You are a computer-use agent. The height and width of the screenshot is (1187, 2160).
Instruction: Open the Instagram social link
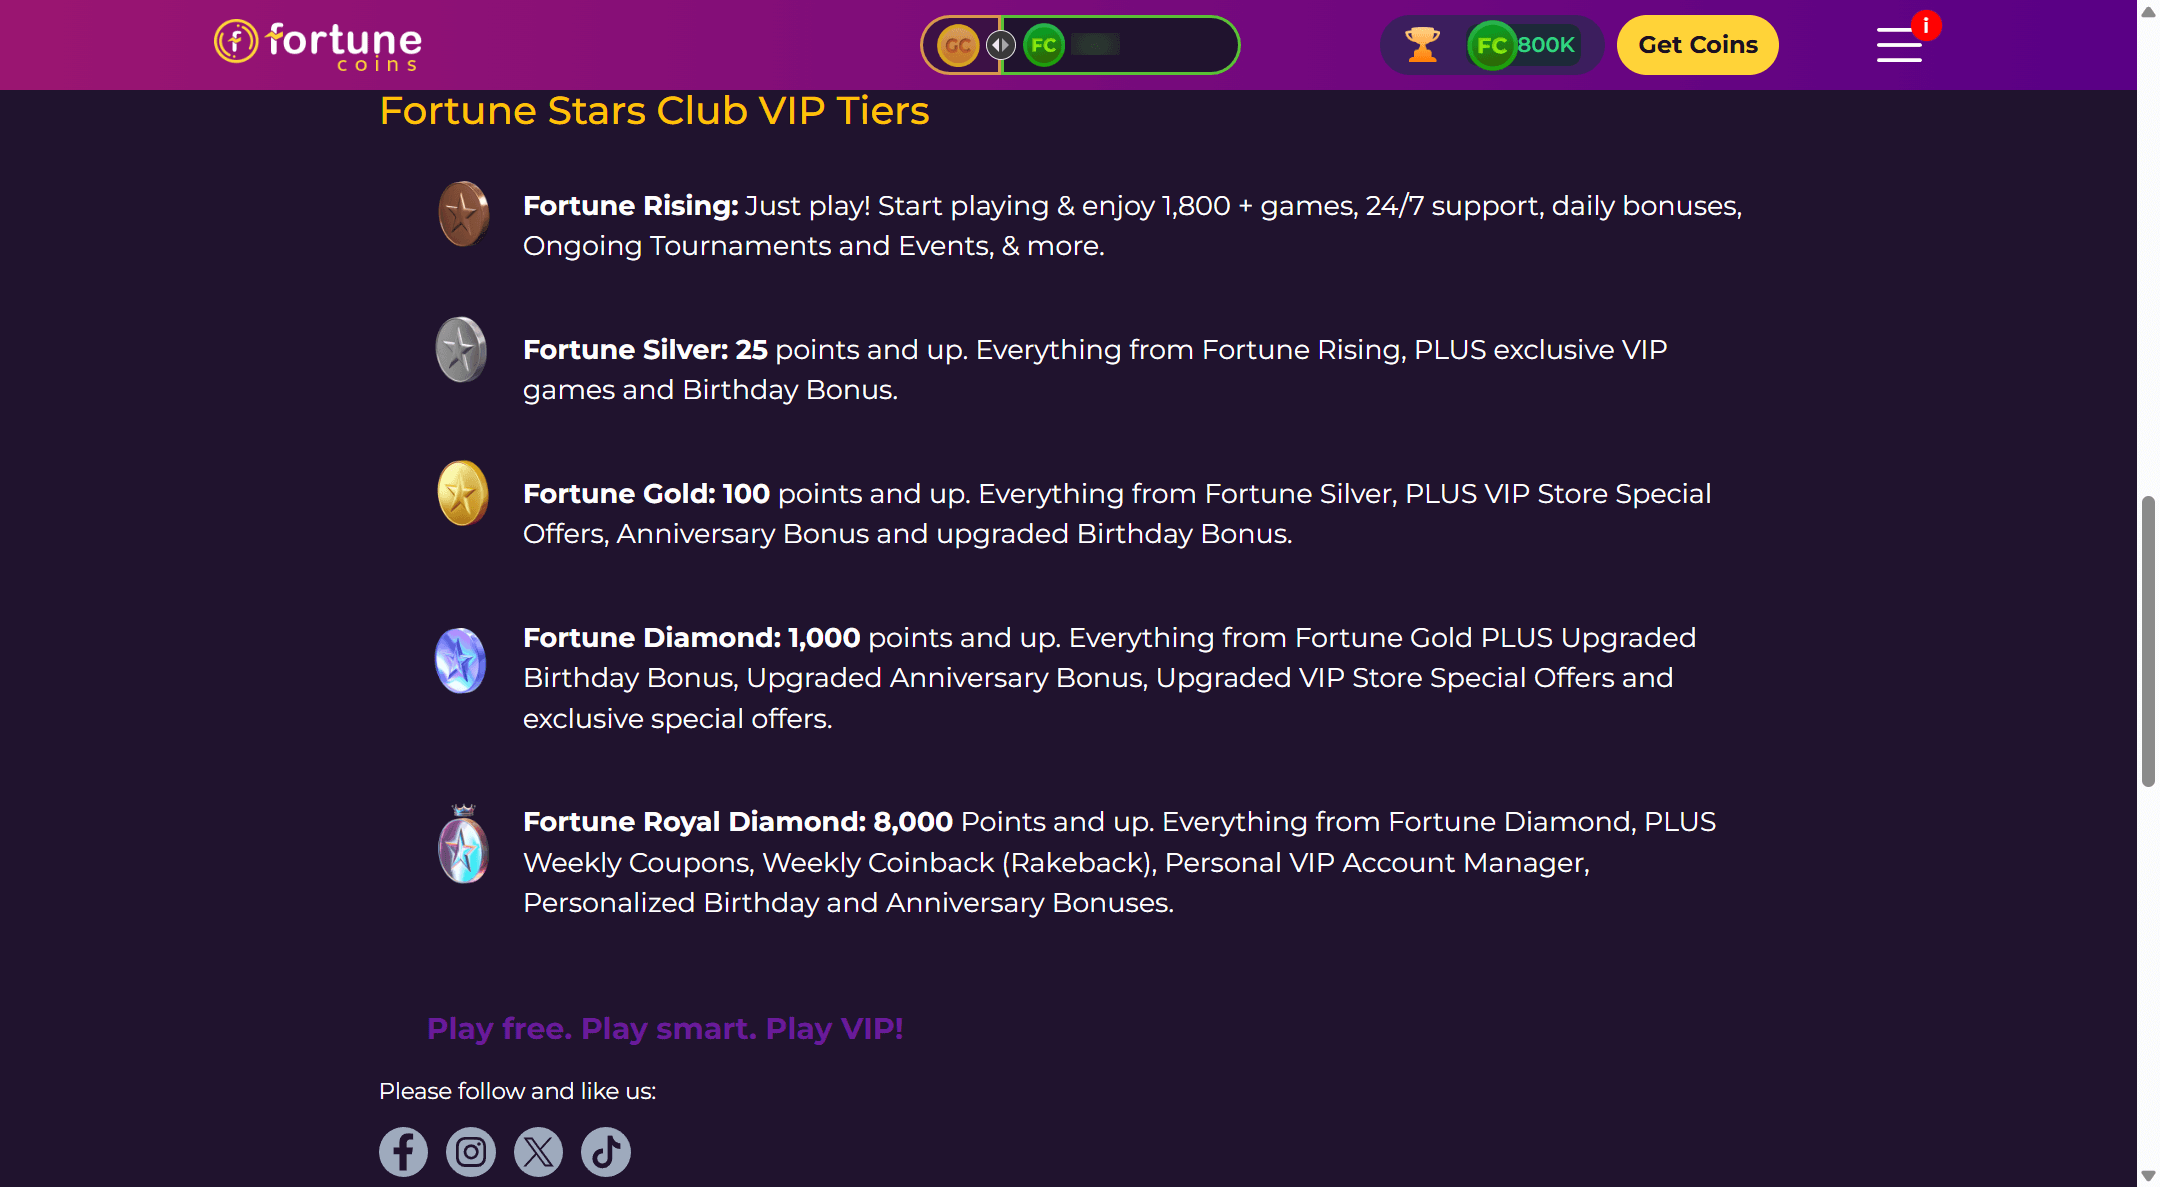pos(471,1152)
